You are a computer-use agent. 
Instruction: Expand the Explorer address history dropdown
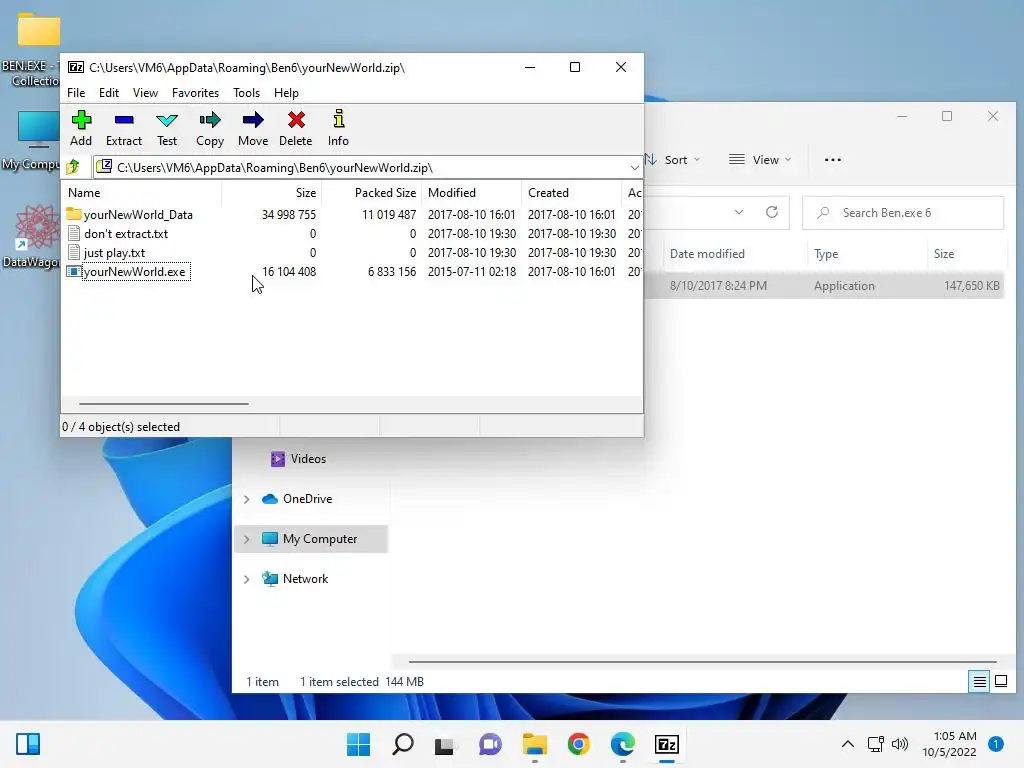coord(739,212)
